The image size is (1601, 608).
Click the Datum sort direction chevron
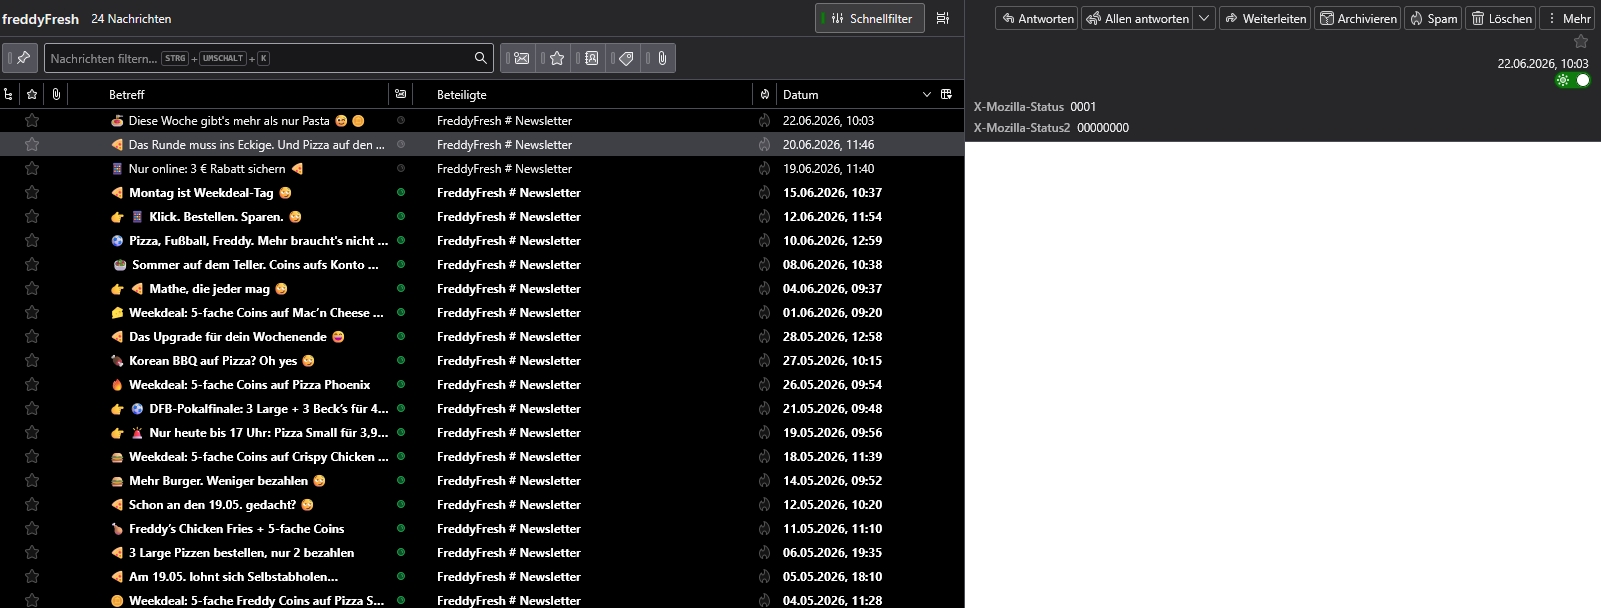point(926,94)
